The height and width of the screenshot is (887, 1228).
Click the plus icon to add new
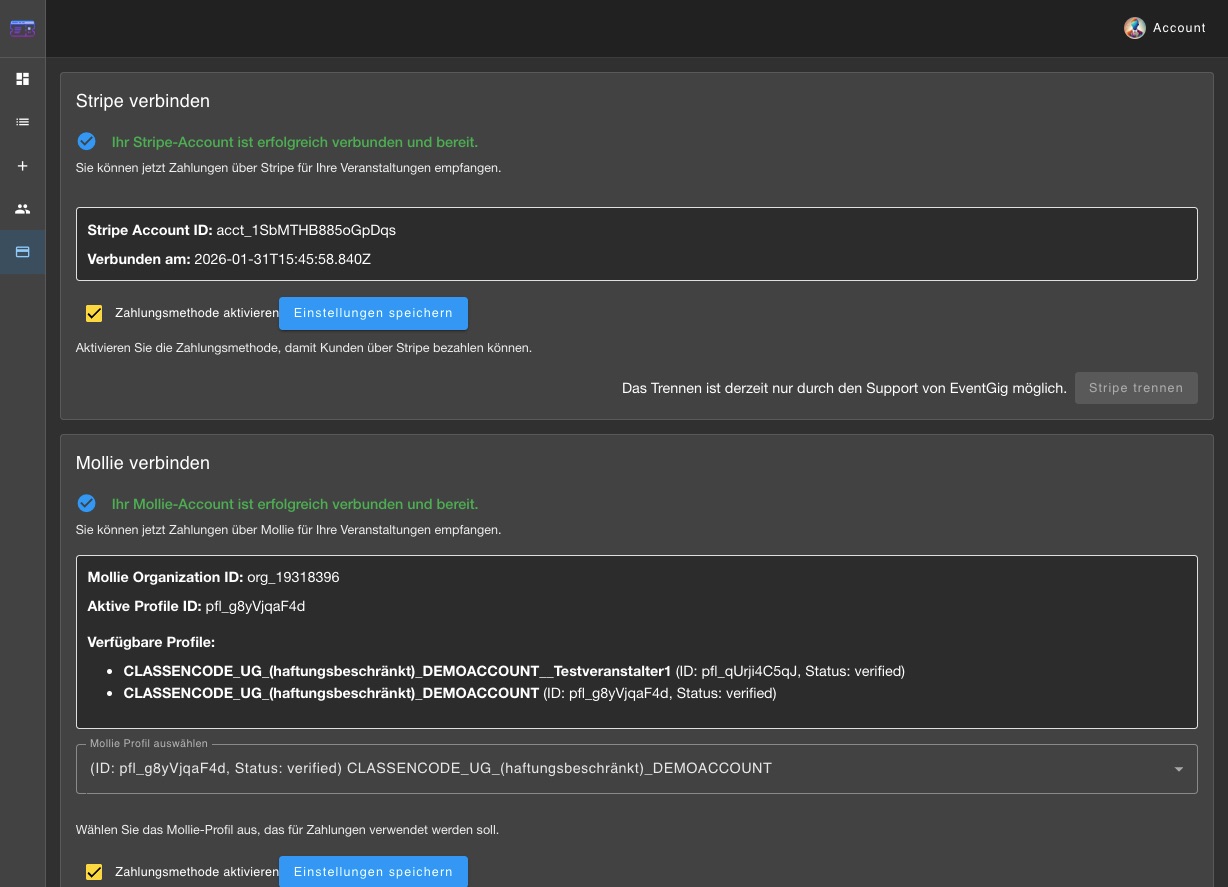(x=22, y=166)
